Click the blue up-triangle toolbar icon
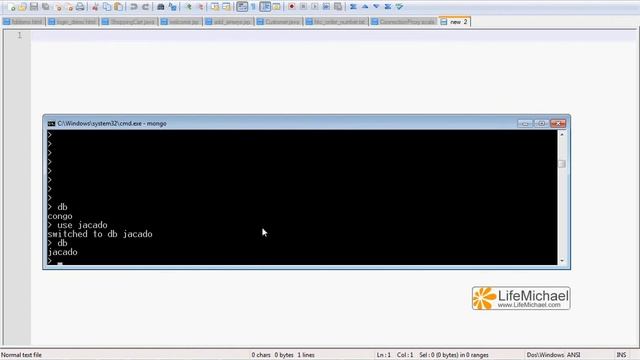The width and height of the screenshot is (640, 360). (365, 7)
